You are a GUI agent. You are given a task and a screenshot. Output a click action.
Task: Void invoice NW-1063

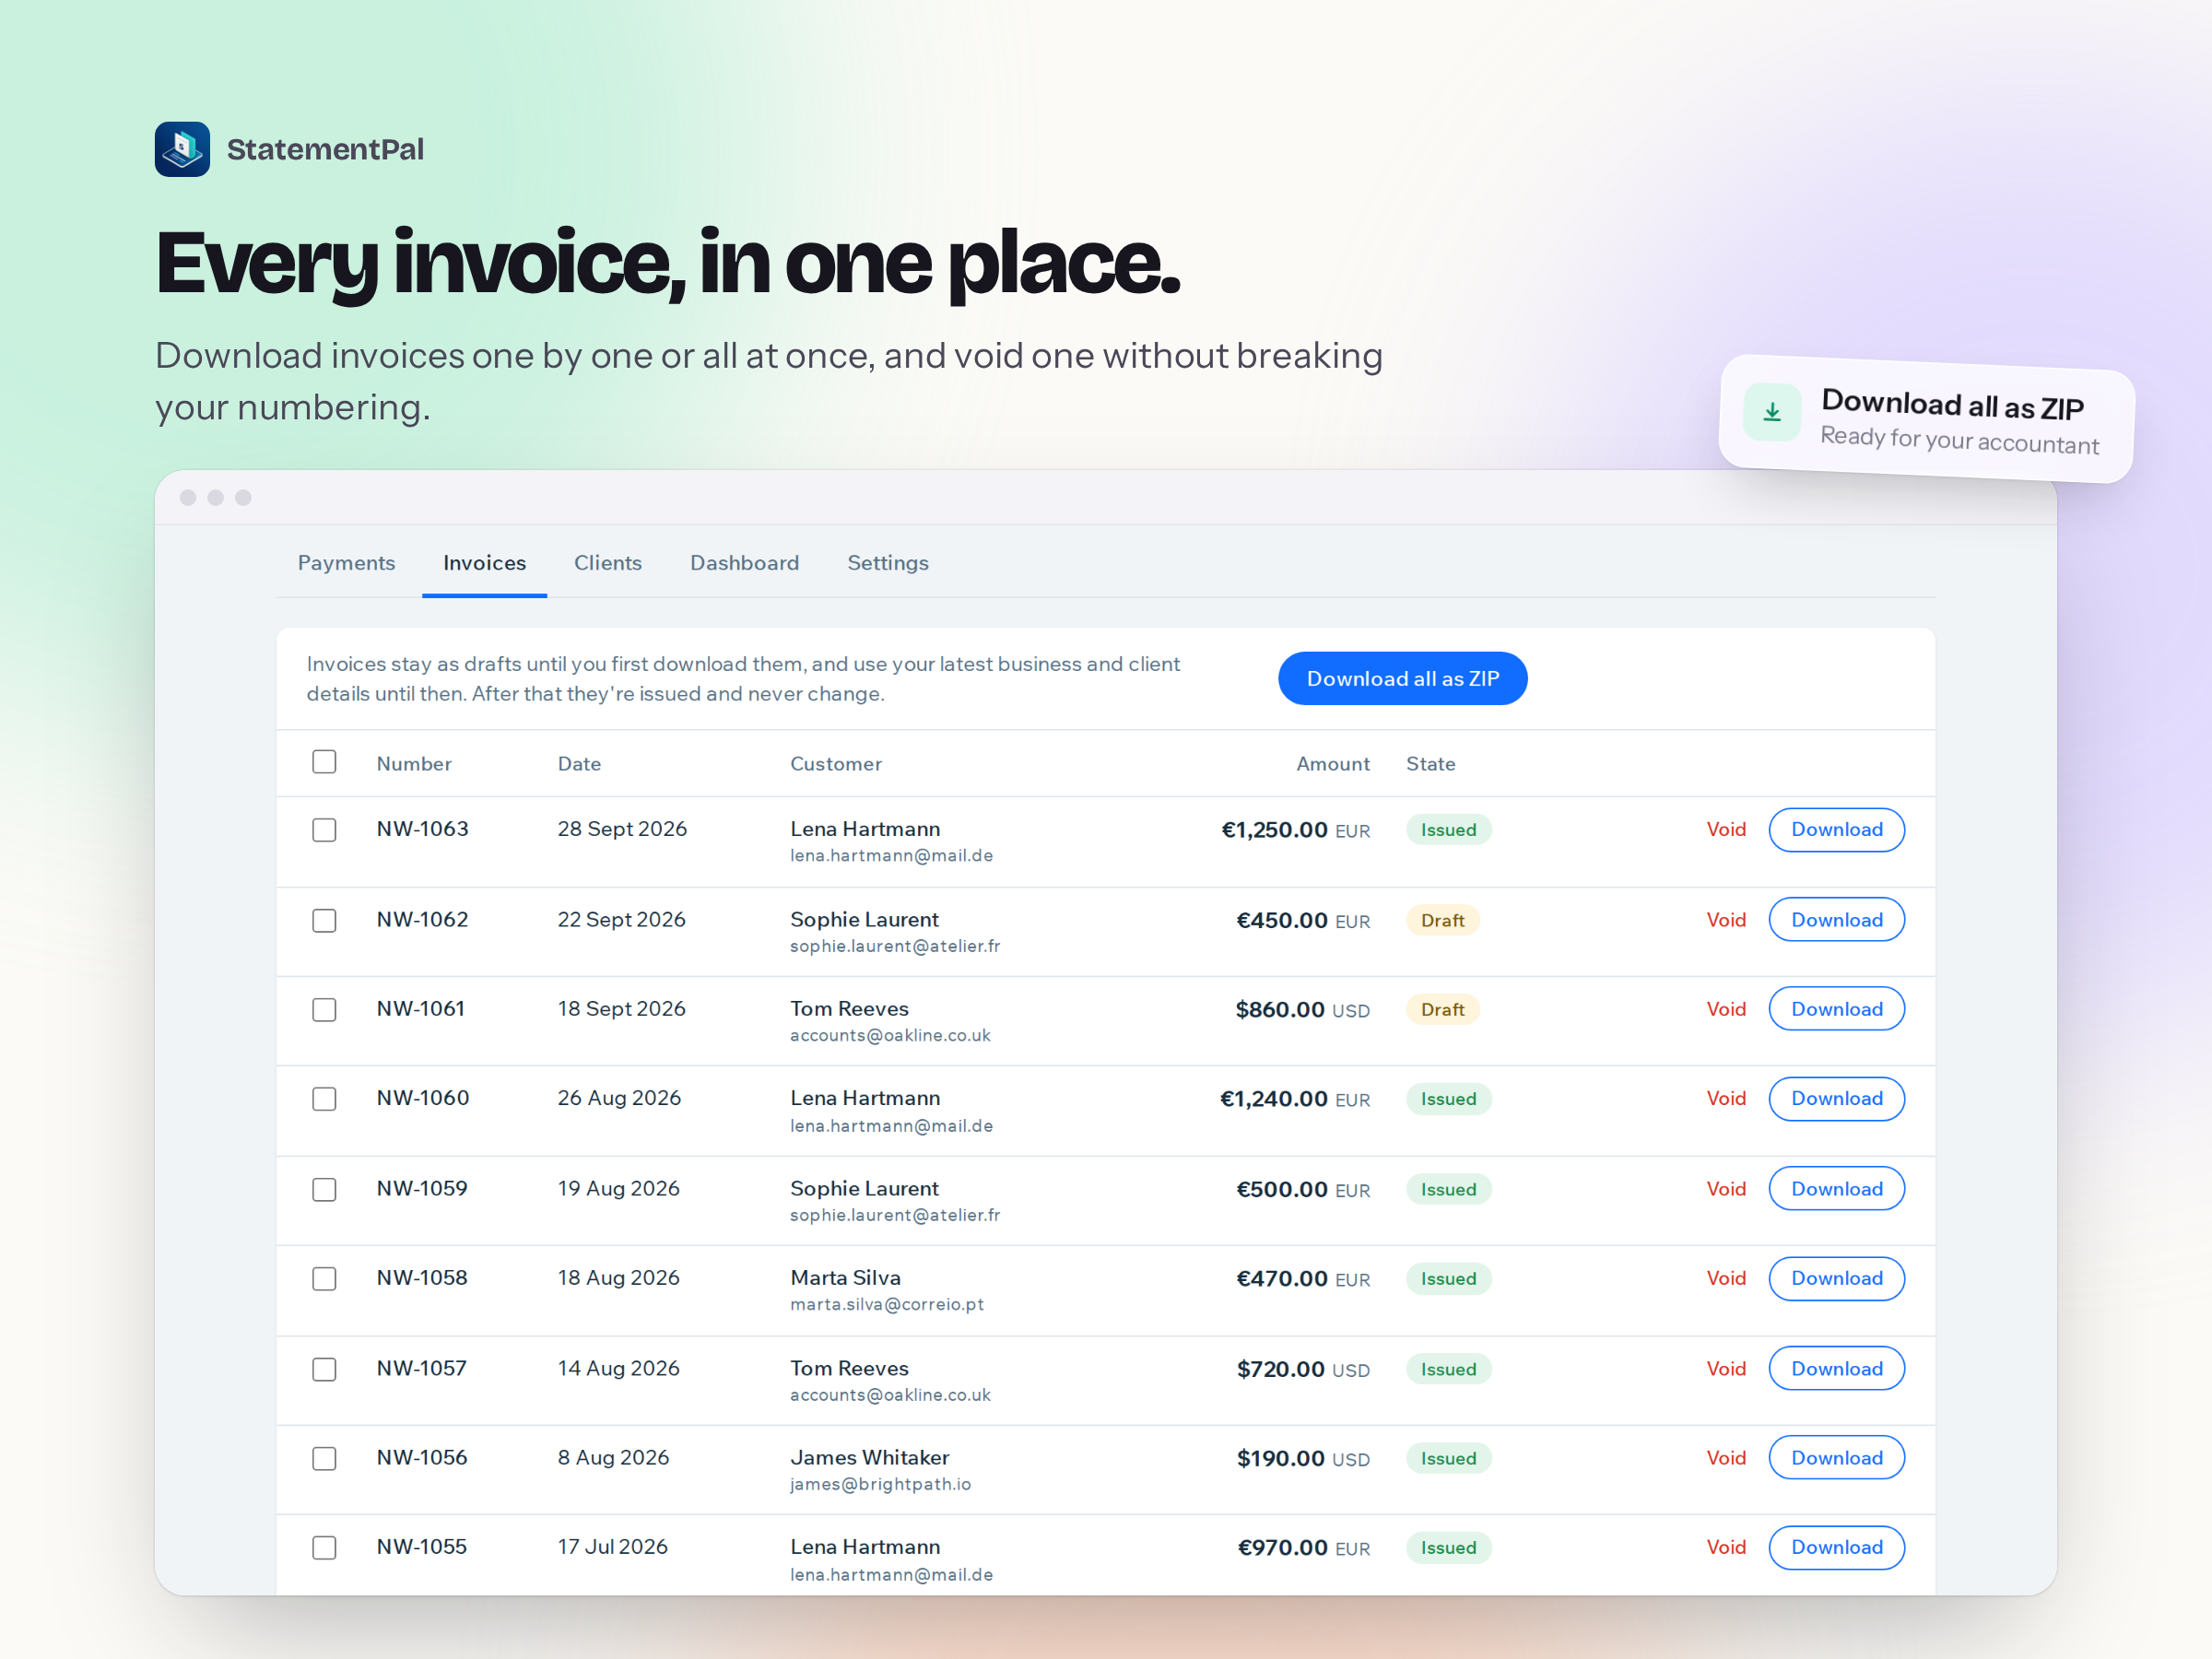click(1726, 830)
